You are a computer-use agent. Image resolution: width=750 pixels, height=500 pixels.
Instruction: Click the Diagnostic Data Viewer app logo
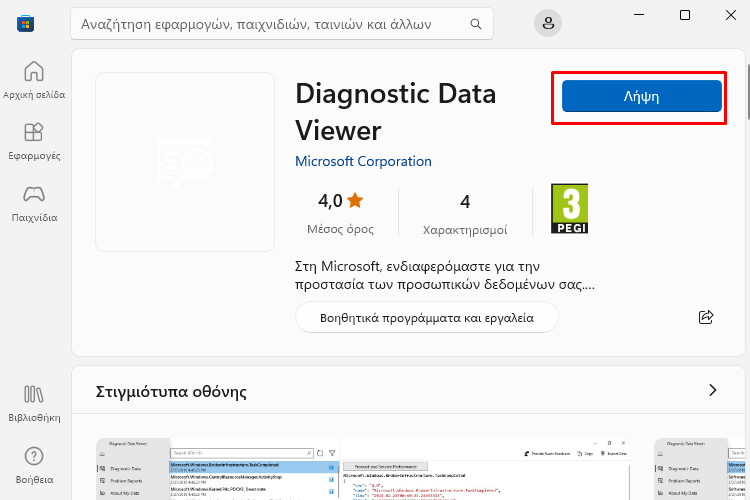pyautogui.click(x=185, y=162)
